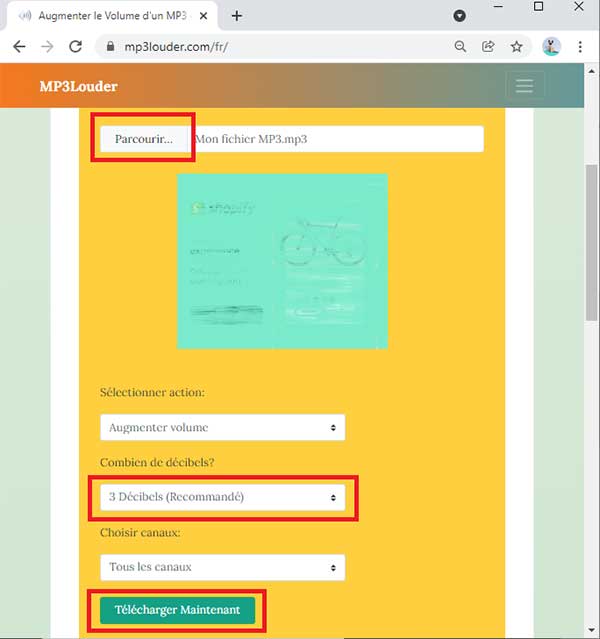Open the 3 Décibels (Recommandé) dropdown
Image resolution: width=600 pixels, height=639 pixels.
[x=223, y=497]
